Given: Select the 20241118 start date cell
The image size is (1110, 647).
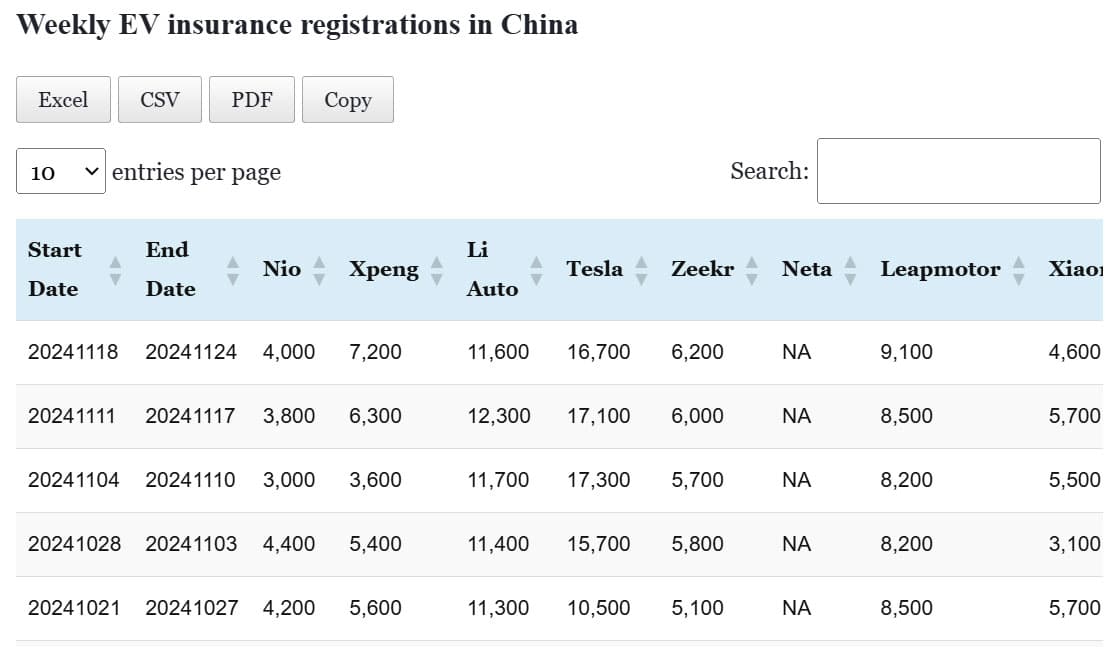Looking at the screenshot, I should tap(73, 352).
